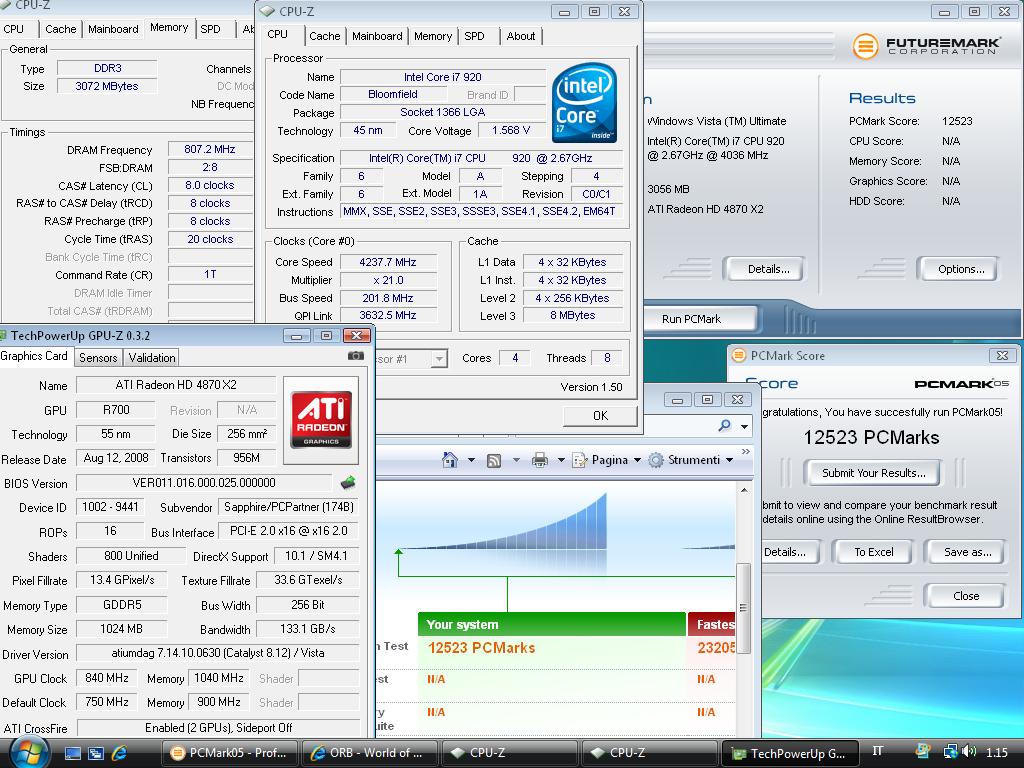Viewport: 1024px width, 768px height.
Task: Click the ATI Radeon logo in GPU-Z
Action: click(x=321, y=419)
